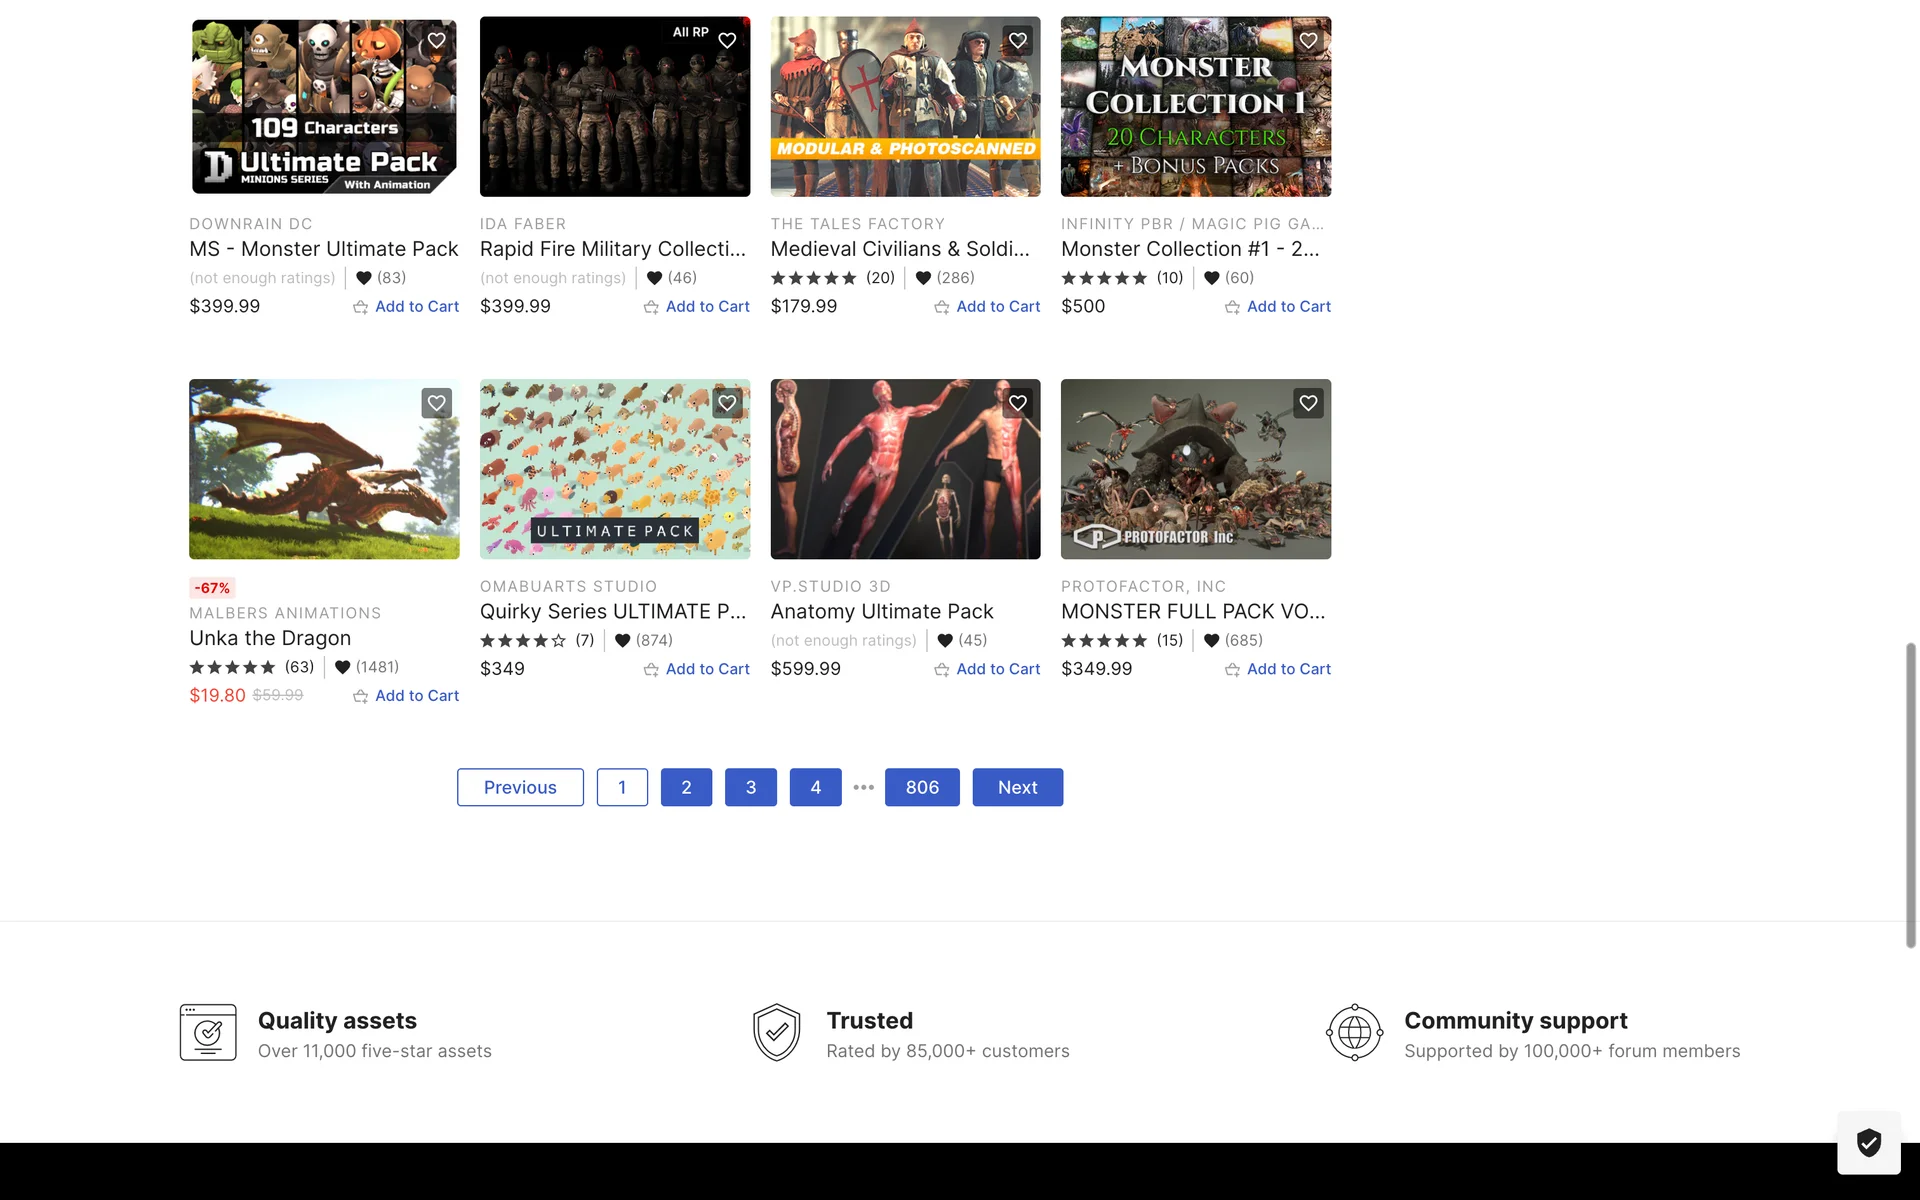This screenshot has width=1920, height=1200.
Task: Click heart icon on Monster Collection #1 thumbnail
Action: pyautogui.click(x=1308, y=41)
